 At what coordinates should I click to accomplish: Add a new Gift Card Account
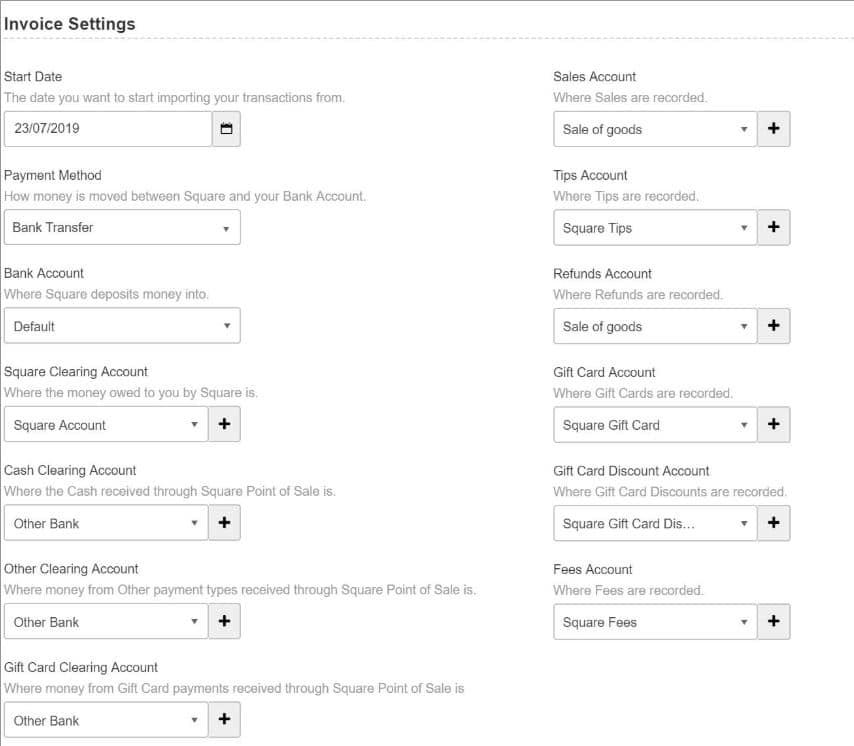coord(773,425)
